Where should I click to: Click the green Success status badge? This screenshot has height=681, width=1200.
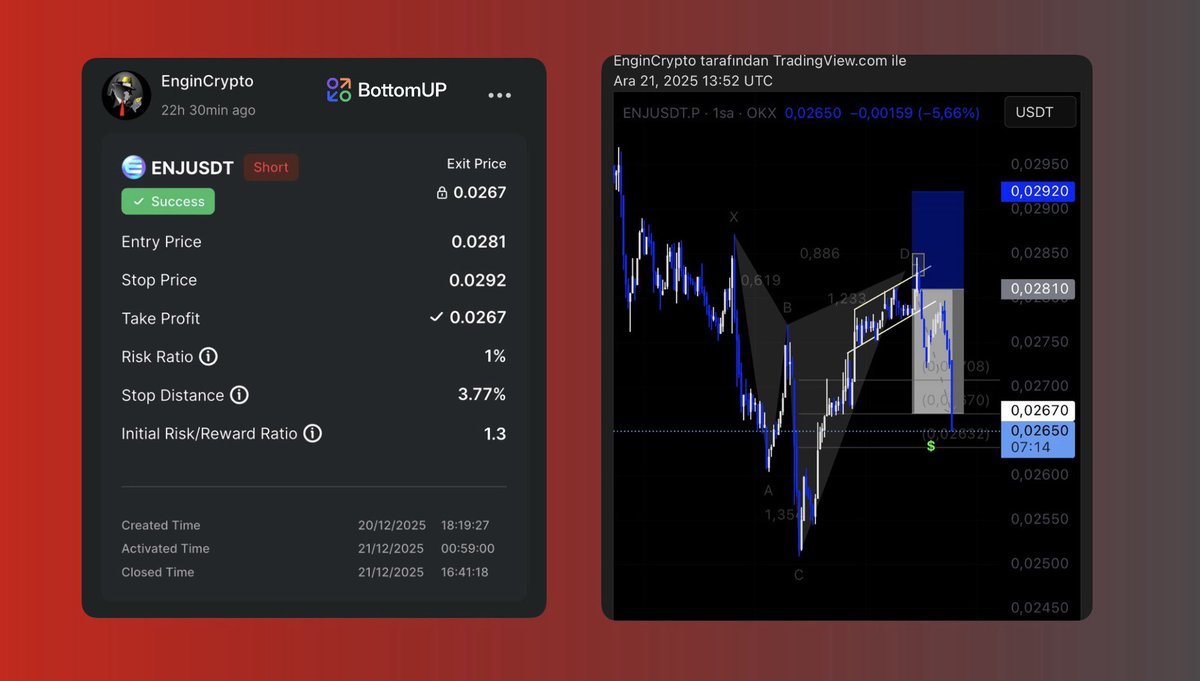point(168,201)
